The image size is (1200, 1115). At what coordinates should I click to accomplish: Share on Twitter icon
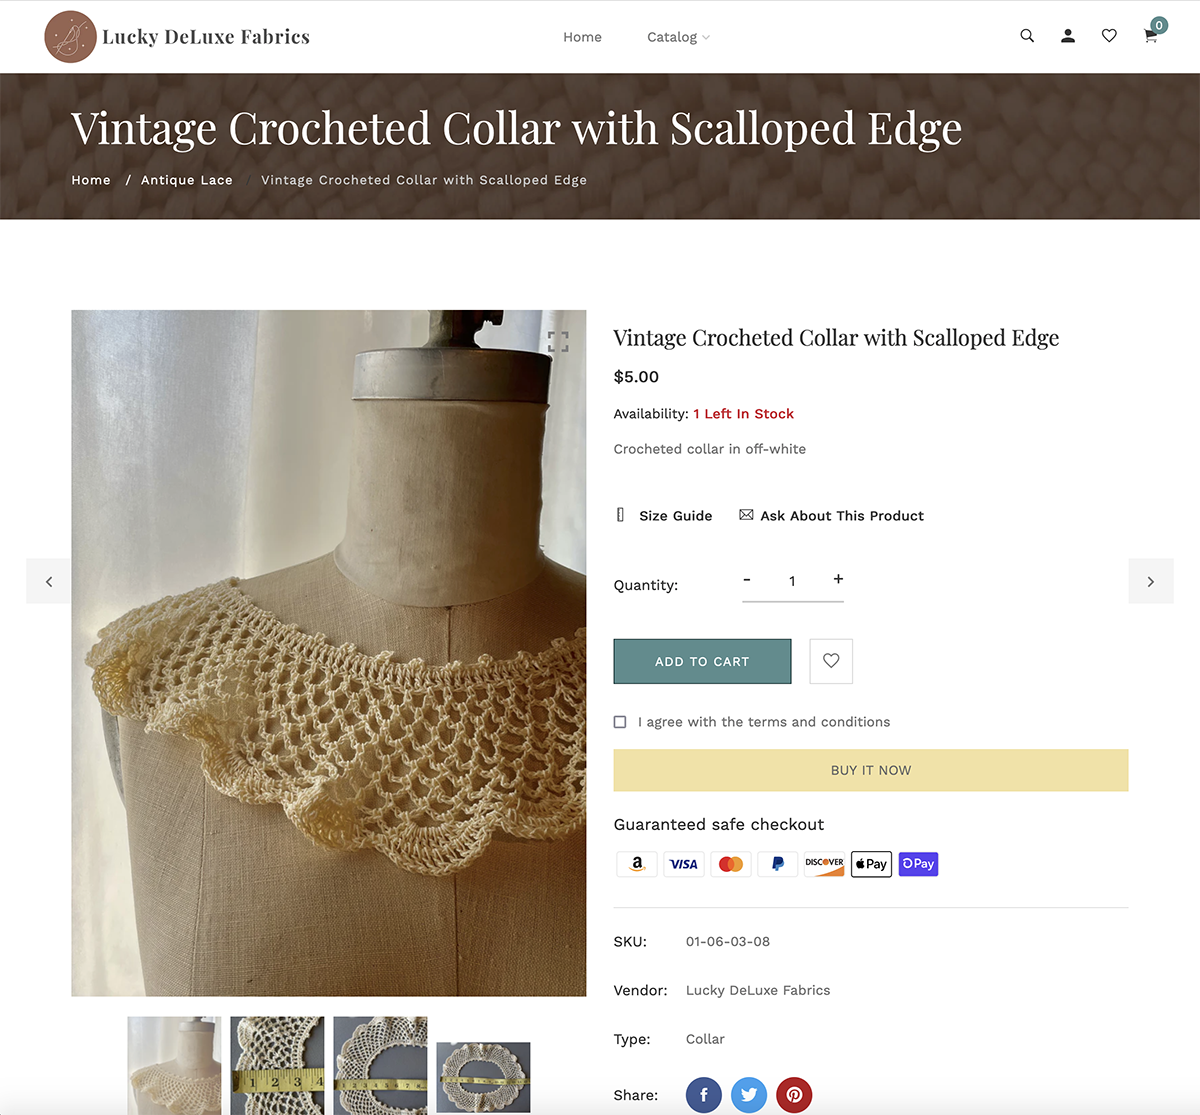pyautogui.click(x=749, y=1095)
